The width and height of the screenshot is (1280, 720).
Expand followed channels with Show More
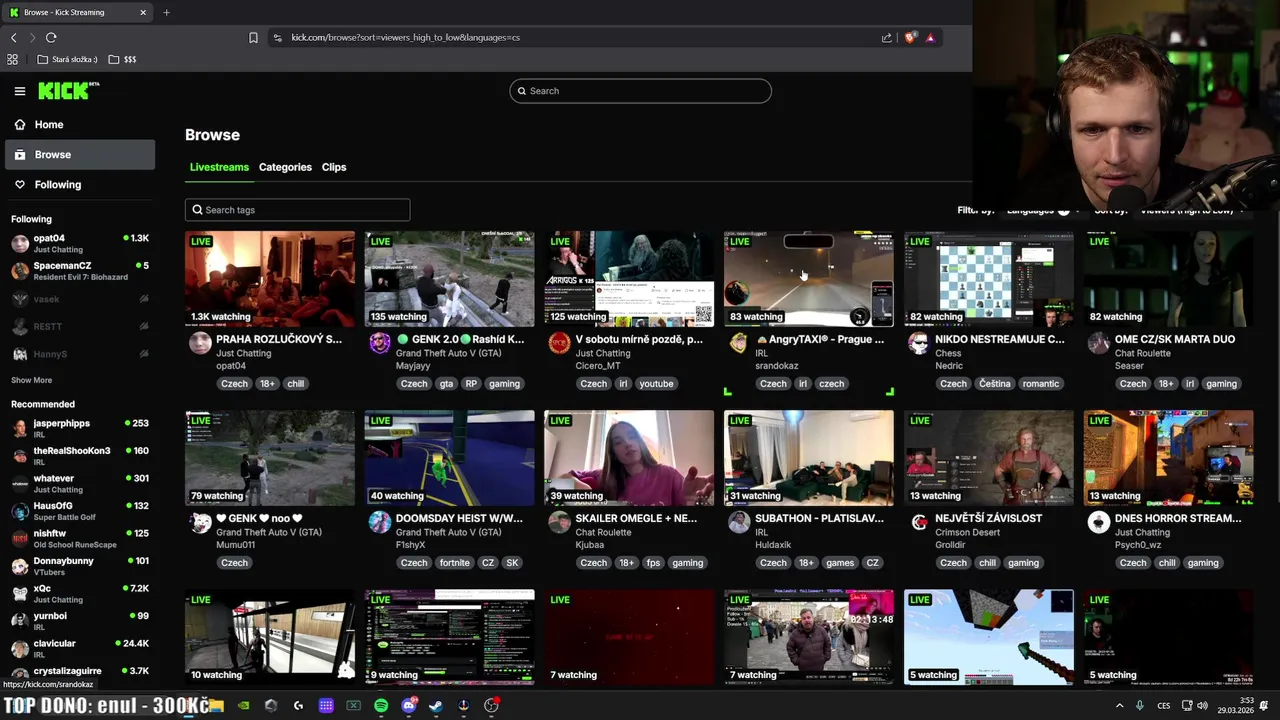point(31,380)
